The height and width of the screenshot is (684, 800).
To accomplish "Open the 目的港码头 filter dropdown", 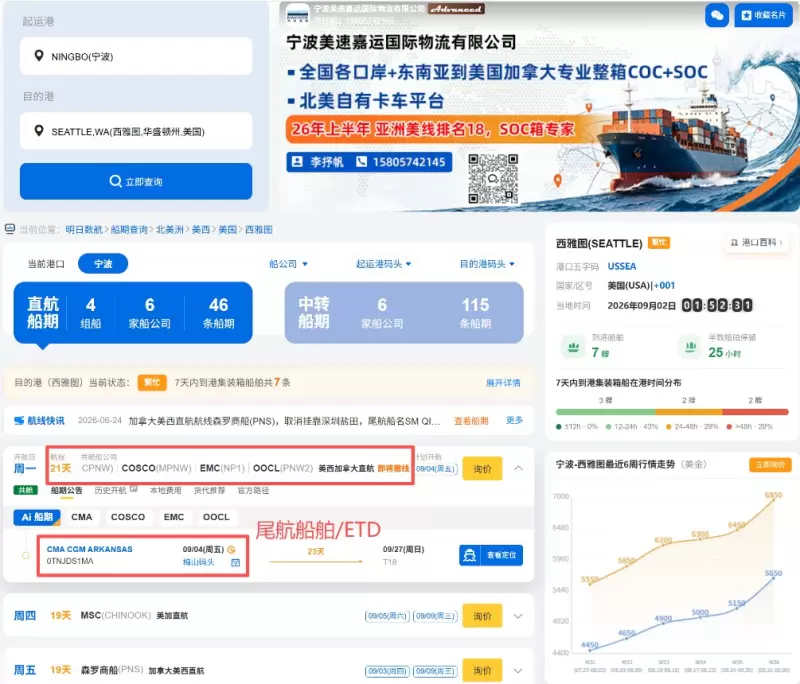I will pyautogui.click(x=487, y=264).
